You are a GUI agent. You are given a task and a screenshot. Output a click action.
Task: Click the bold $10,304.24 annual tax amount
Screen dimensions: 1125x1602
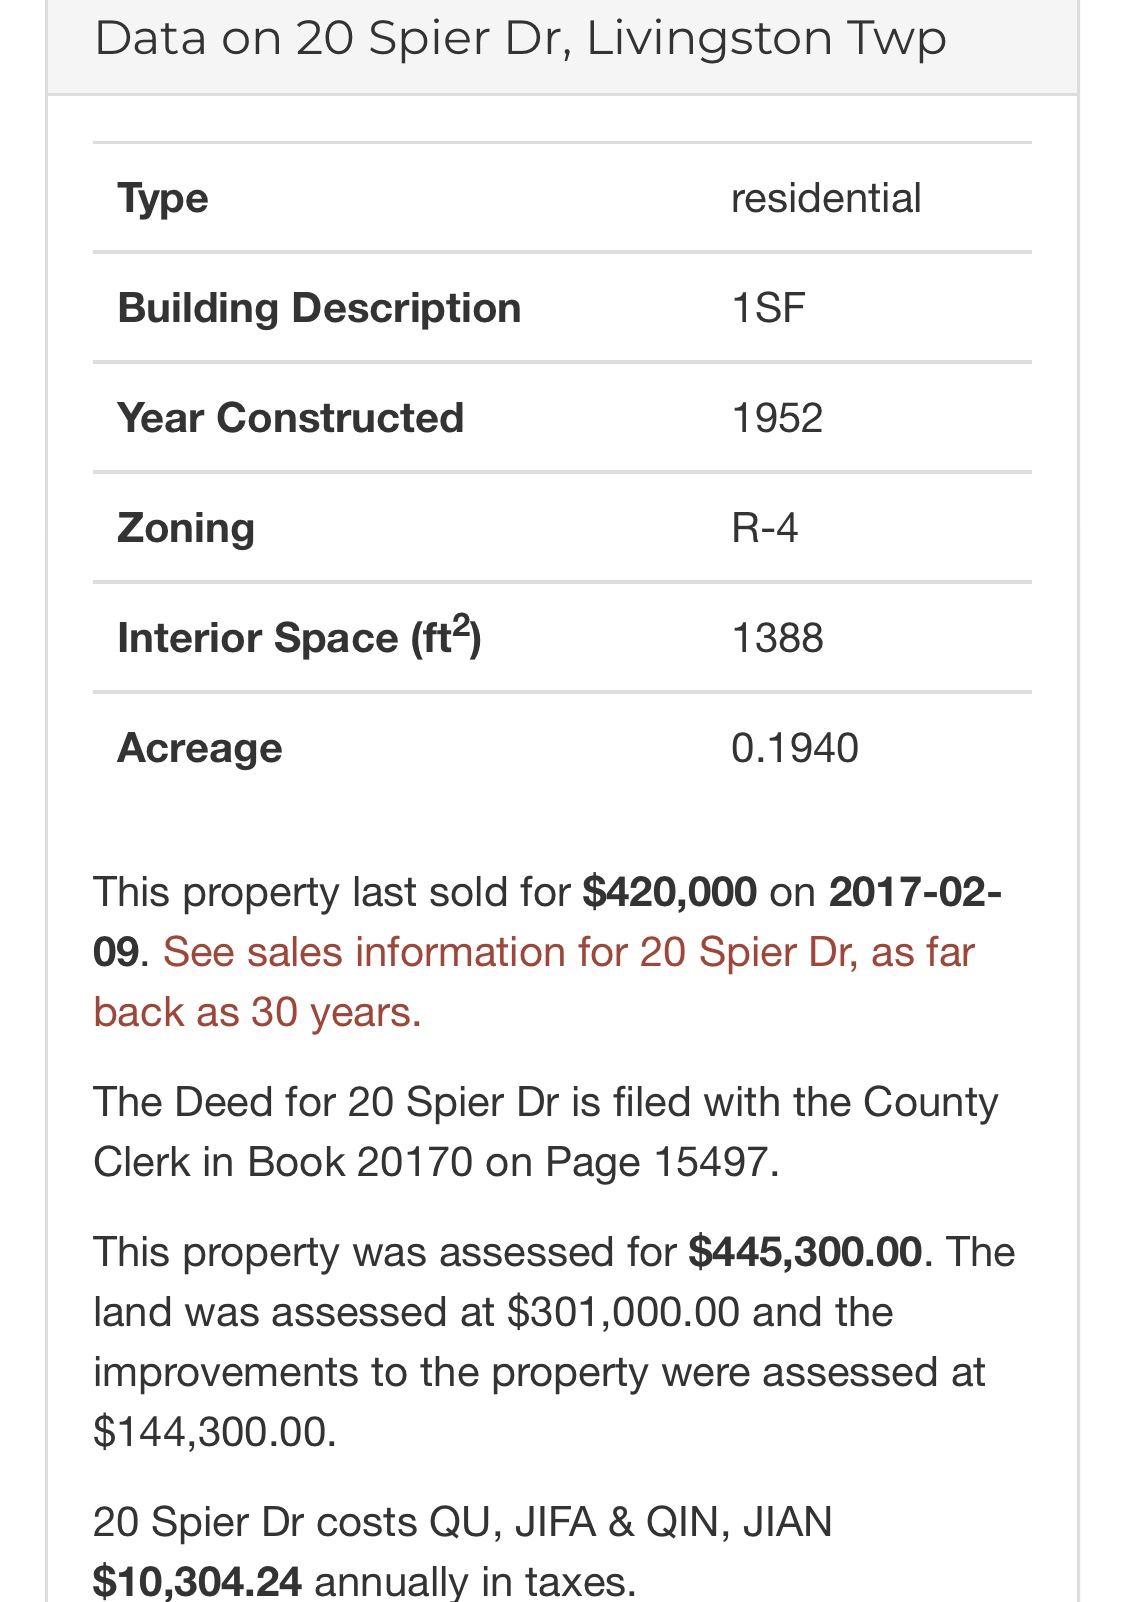pyautogui.click(x=197, y=1581)
